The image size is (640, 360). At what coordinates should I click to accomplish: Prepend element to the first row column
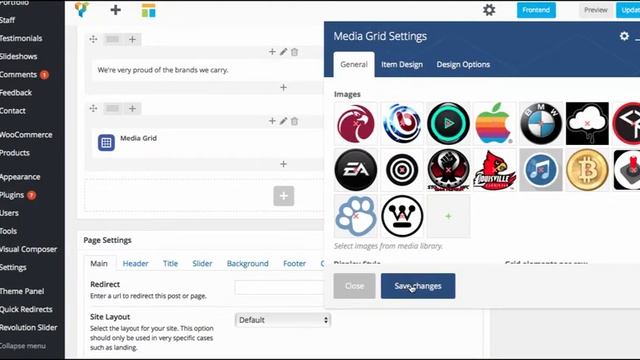click(272, 52)
